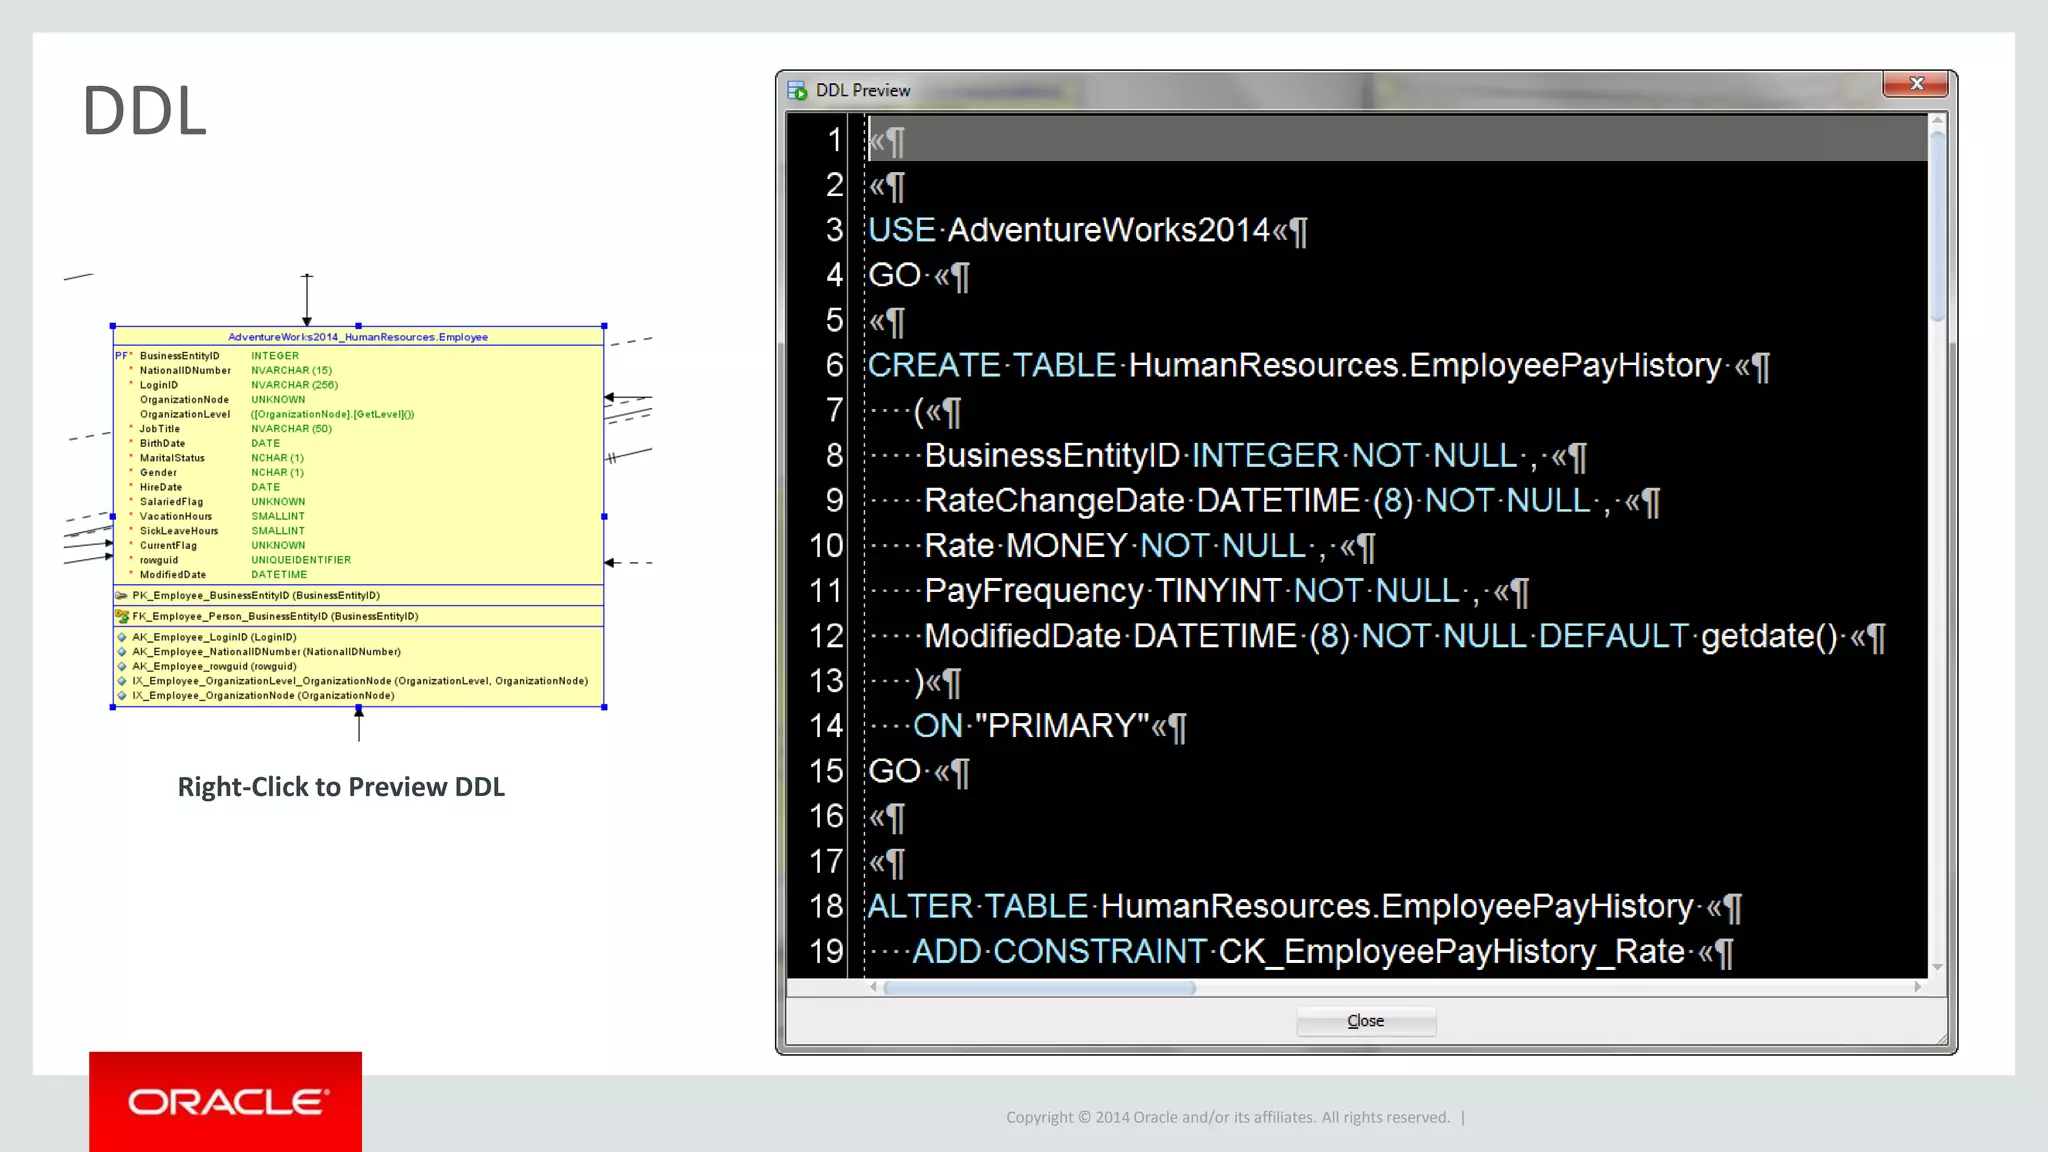Click the 'CREATE TABLE HumanResources.EmployeePayHistory' line
The width and height of the screenshot is (2048, 1152).
point(1318,366)
